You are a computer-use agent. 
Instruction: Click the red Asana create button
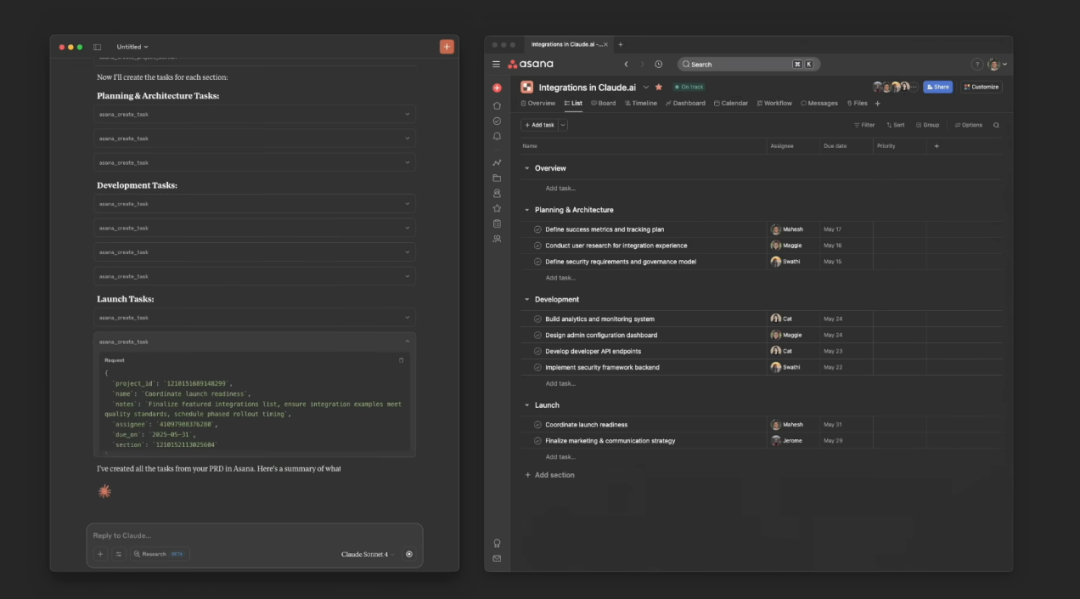point(497,88)
